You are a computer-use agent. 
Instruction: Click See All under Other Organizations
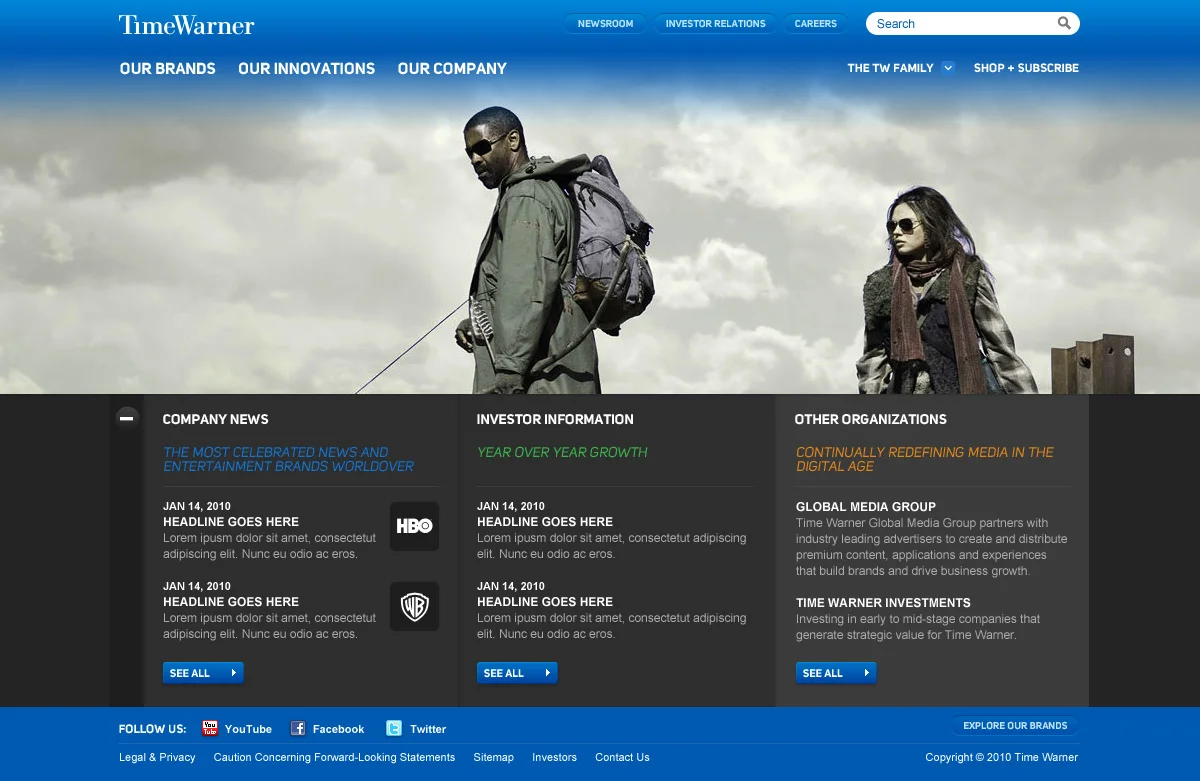[836, 673]
